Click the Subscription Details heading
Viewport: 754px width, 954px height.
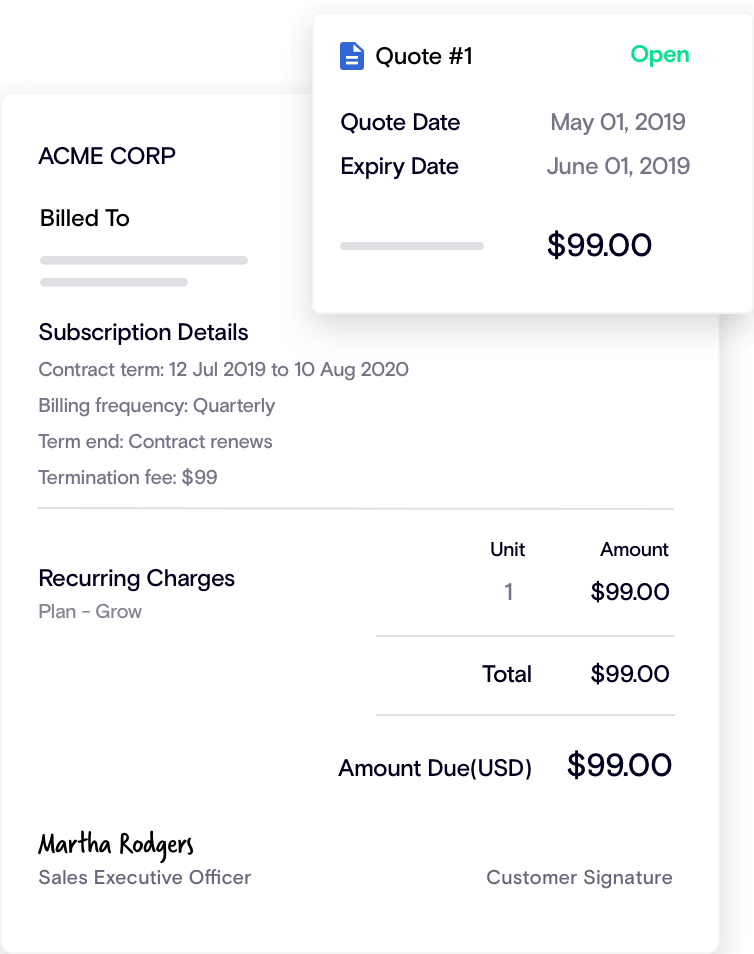pos(143,332)
